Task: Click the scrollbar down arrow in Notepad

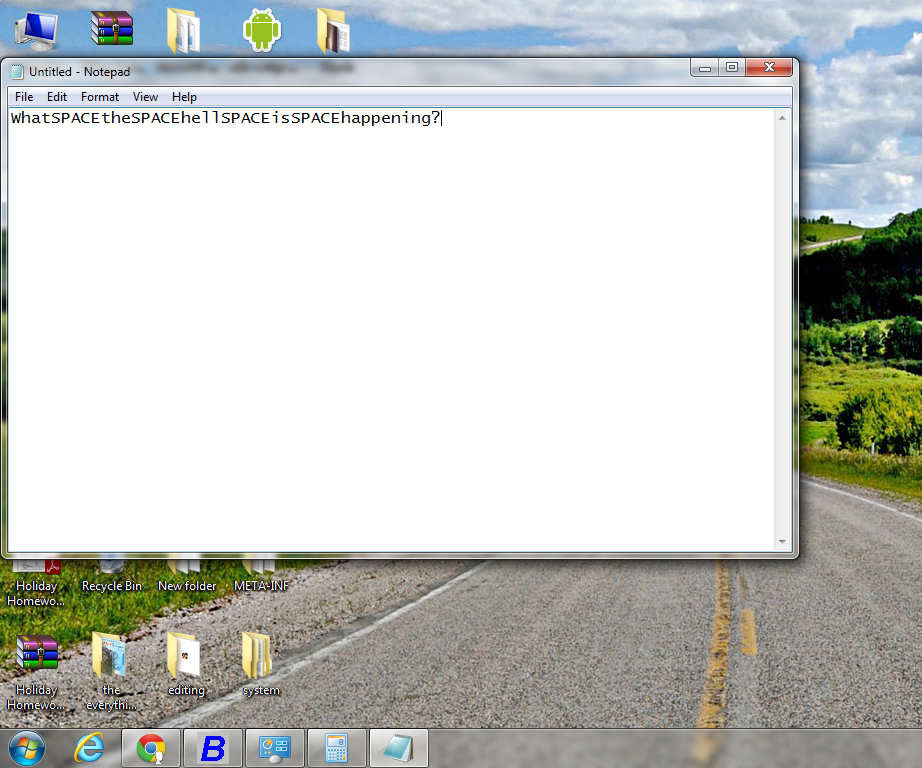Action: click(x=782, y=542)
